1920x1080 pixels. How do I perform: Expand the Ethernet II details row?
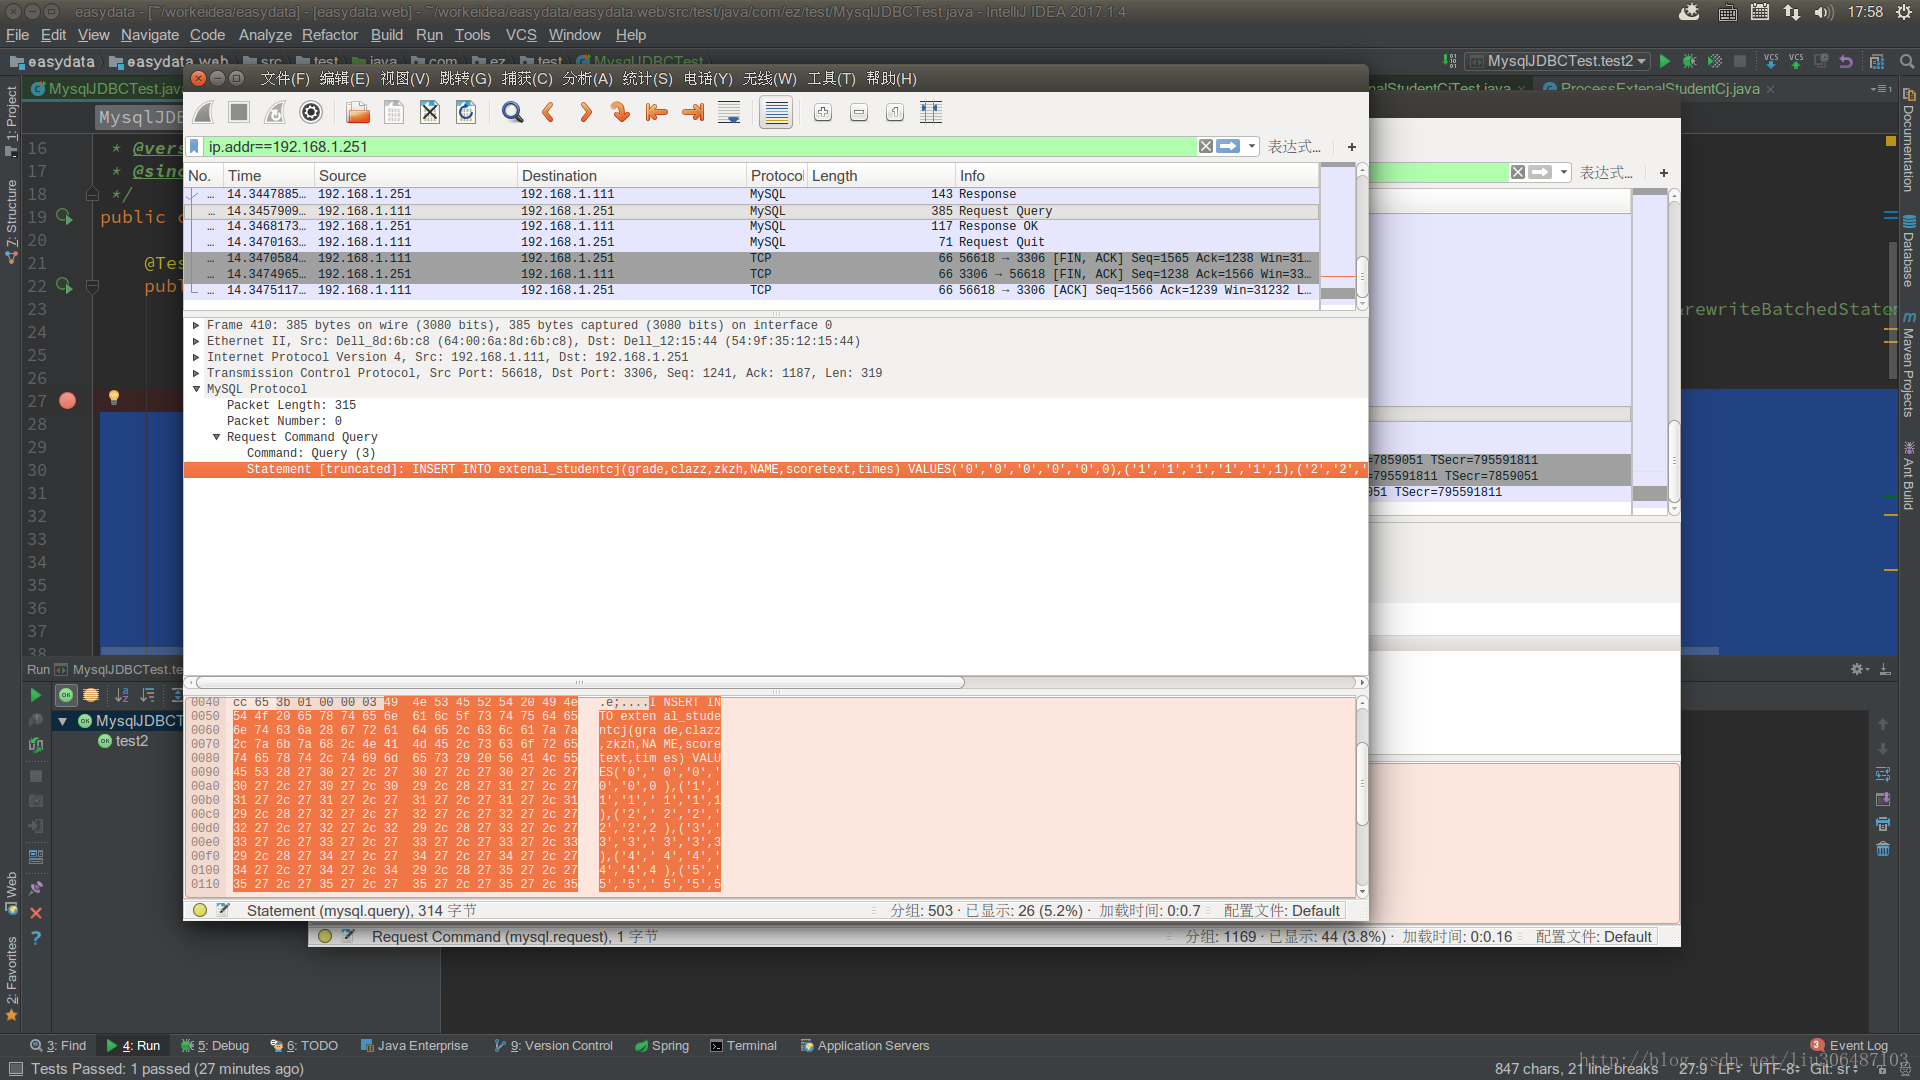point(196,341)
